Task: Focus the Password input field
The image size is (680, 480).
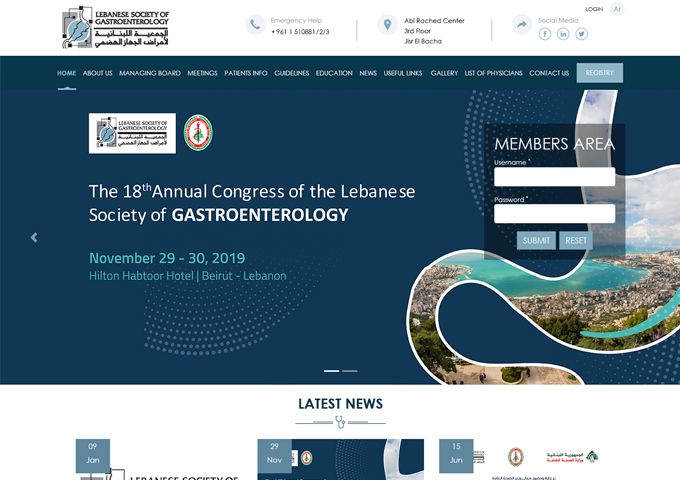Action: tap(554, 214)
